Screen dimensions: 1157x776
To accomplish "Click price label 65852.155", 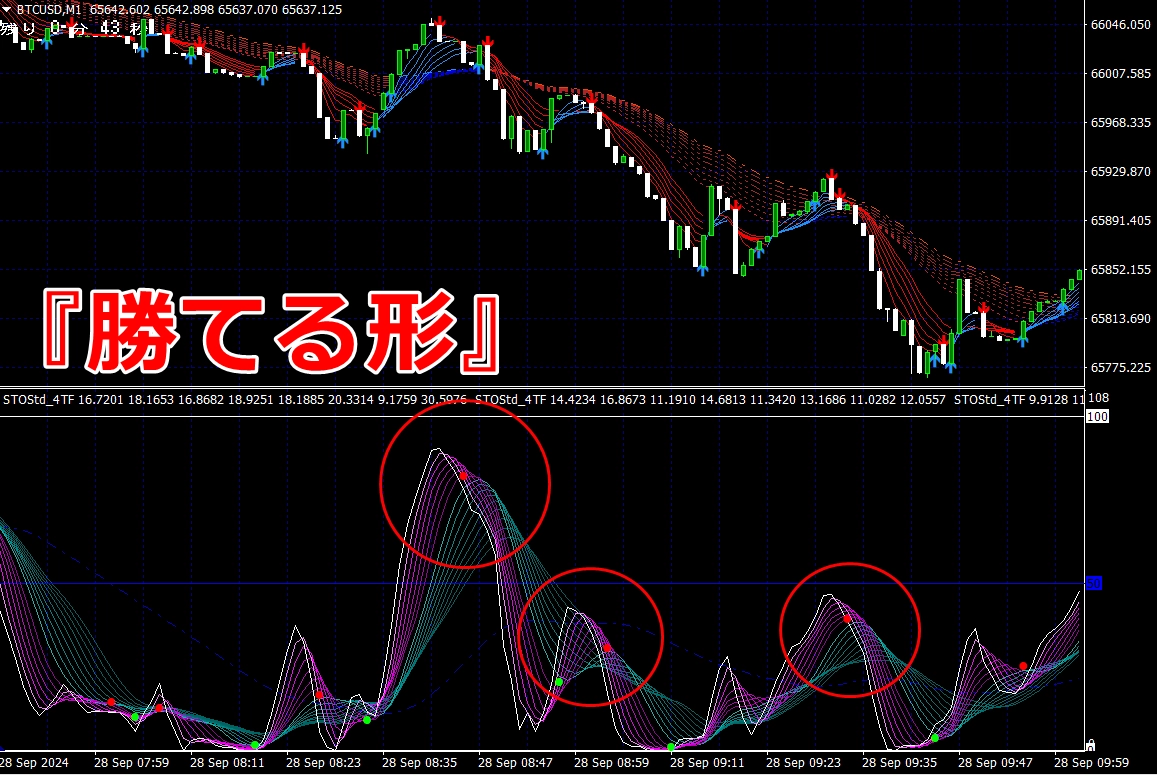I will pos(1120,270).
